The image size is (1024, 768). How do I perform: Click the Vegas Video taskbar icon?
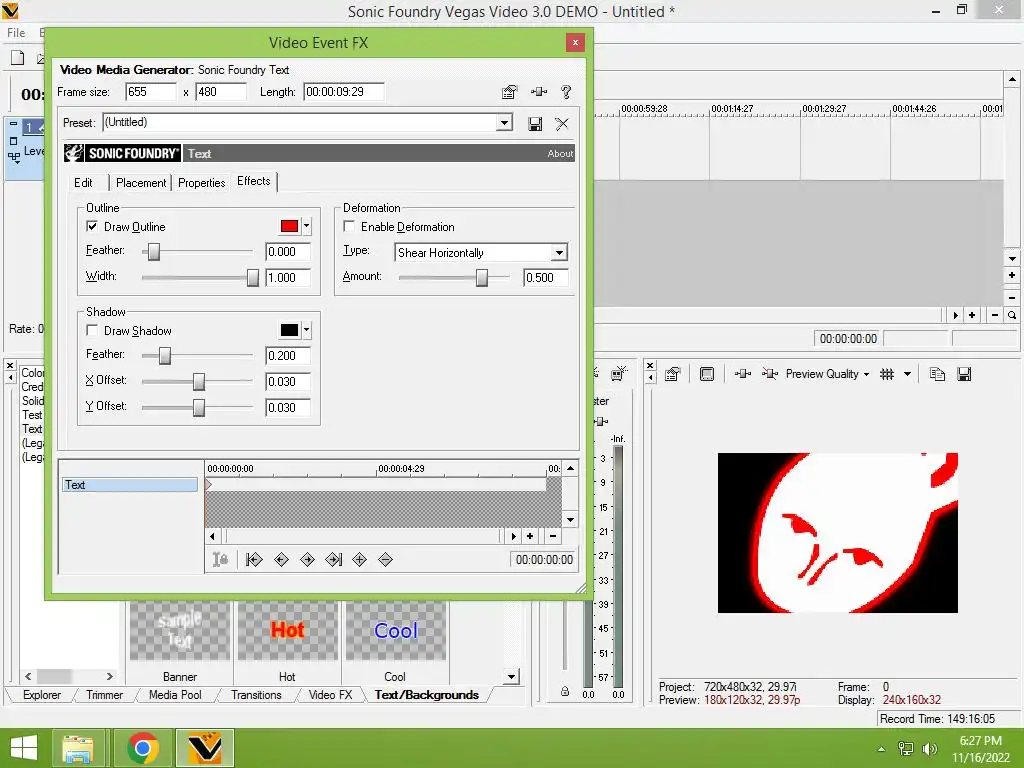pos(204,748)
